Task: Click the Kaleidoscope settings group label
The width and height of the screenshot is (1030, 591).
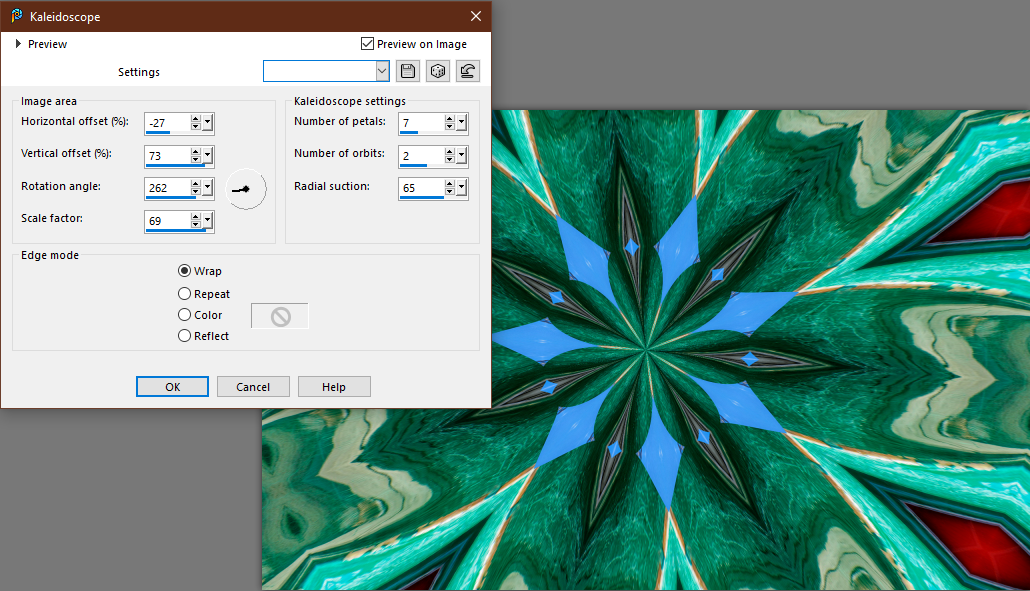Action: [x=349, y=101]
